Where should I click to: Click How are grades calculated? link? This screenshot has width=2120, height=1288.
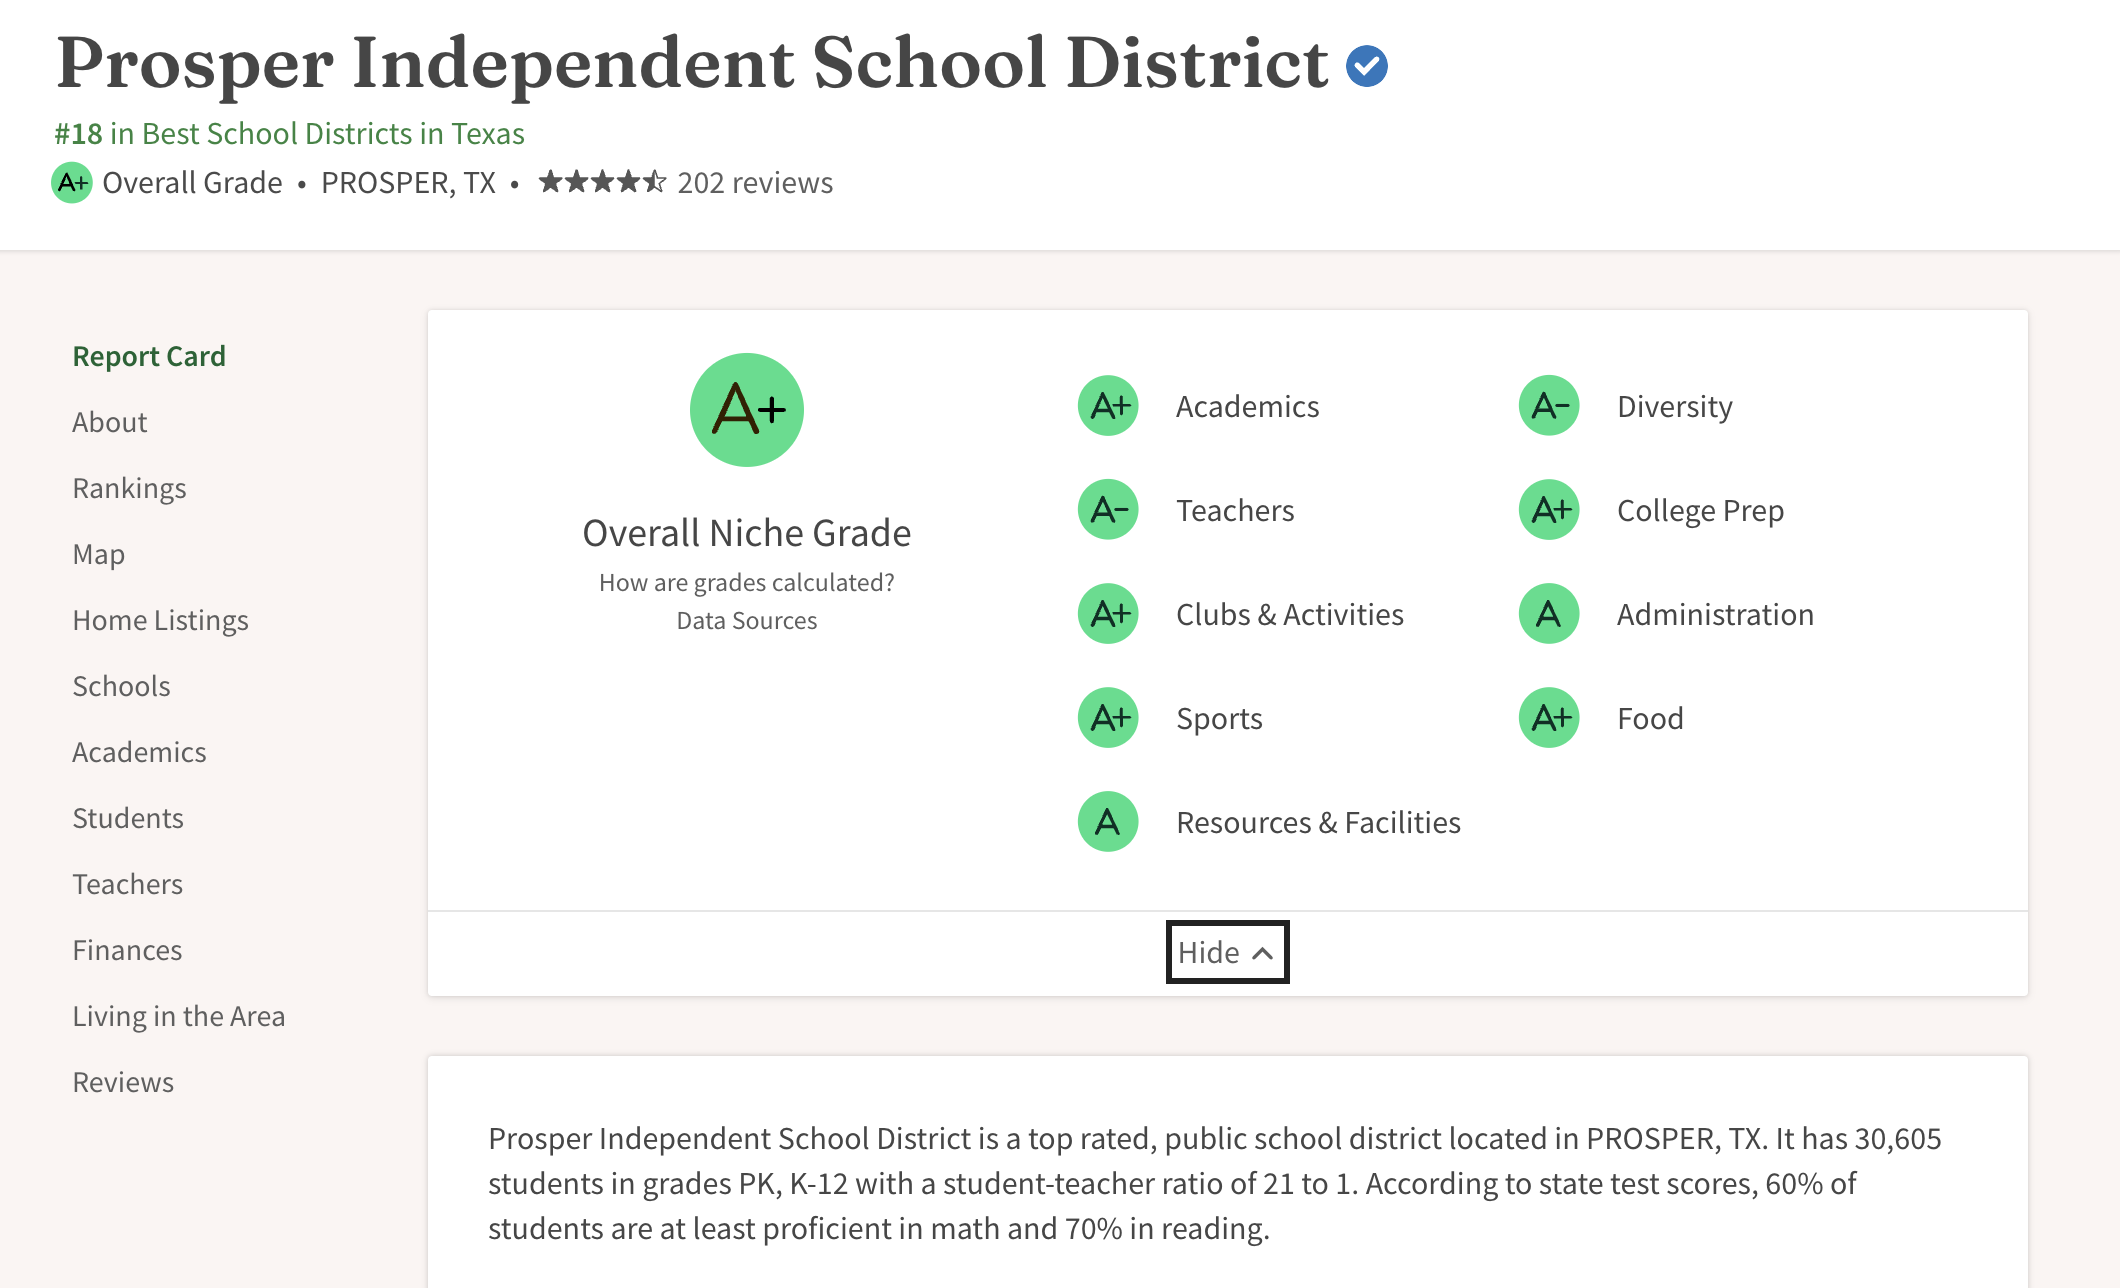tap(747, 582)
